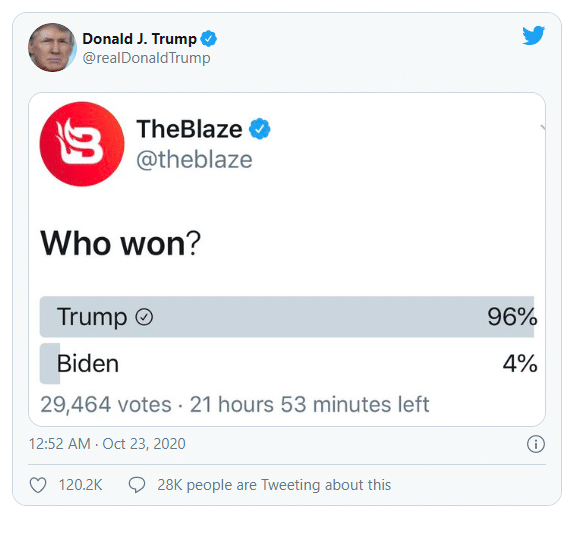Click TheBlaze red flame logo
The image size is (584, 539).
(x=82, y=144)
